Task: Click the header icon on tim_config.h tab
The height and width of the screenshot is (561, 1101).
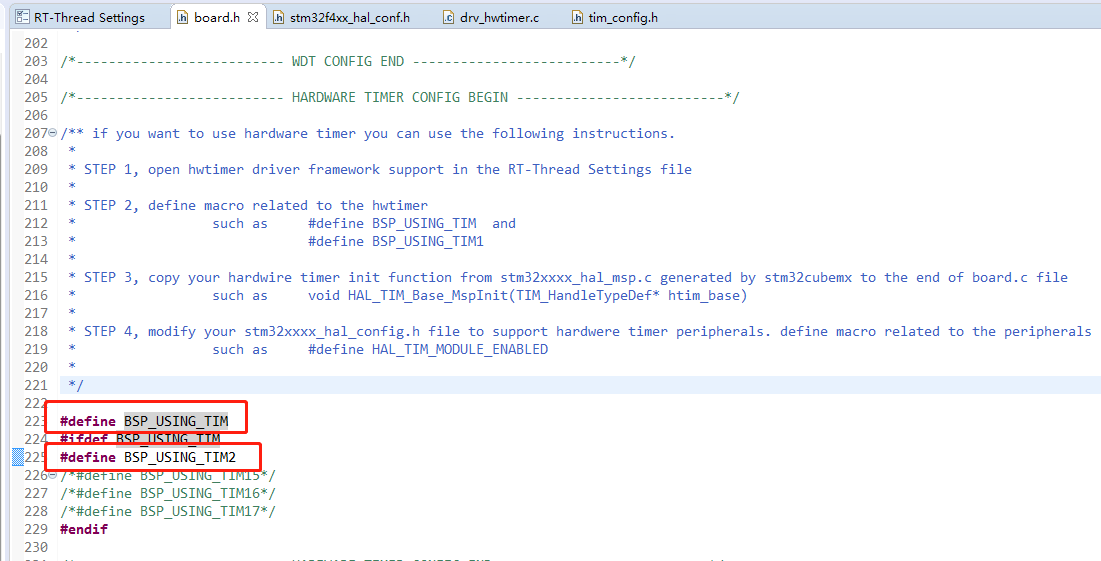Action: click(x=578, y=17)
